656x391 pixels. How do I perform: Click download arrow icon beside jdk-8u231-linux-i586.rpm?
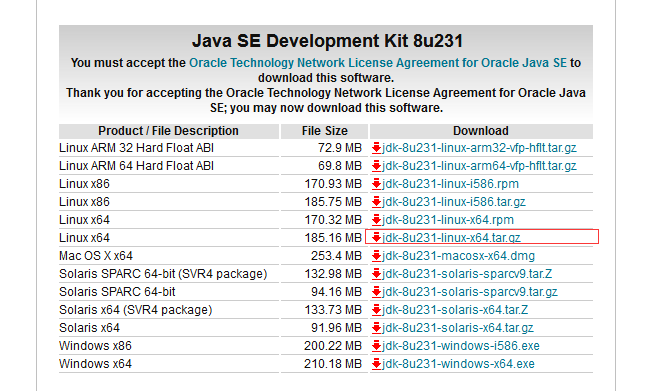tap(376, 184)
